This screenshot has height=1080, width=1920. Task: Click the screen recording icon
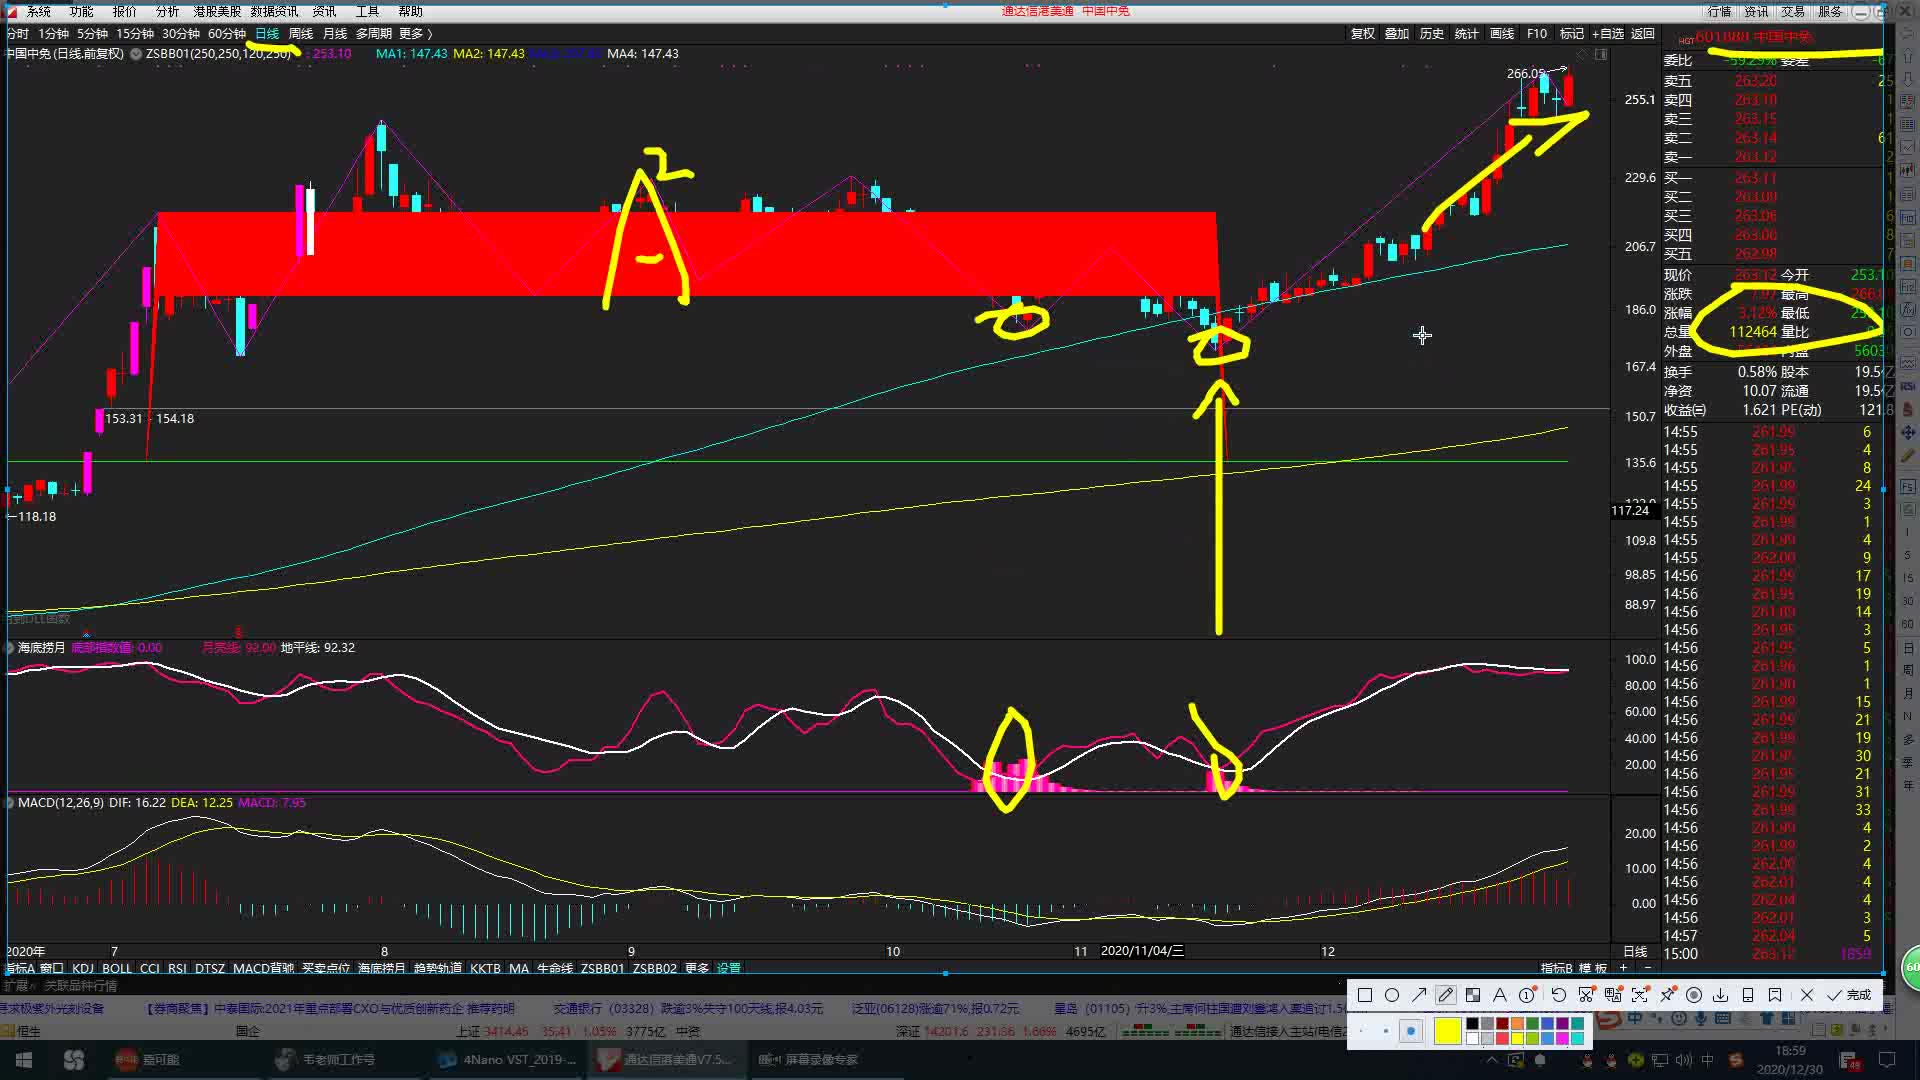point(1694,995)
